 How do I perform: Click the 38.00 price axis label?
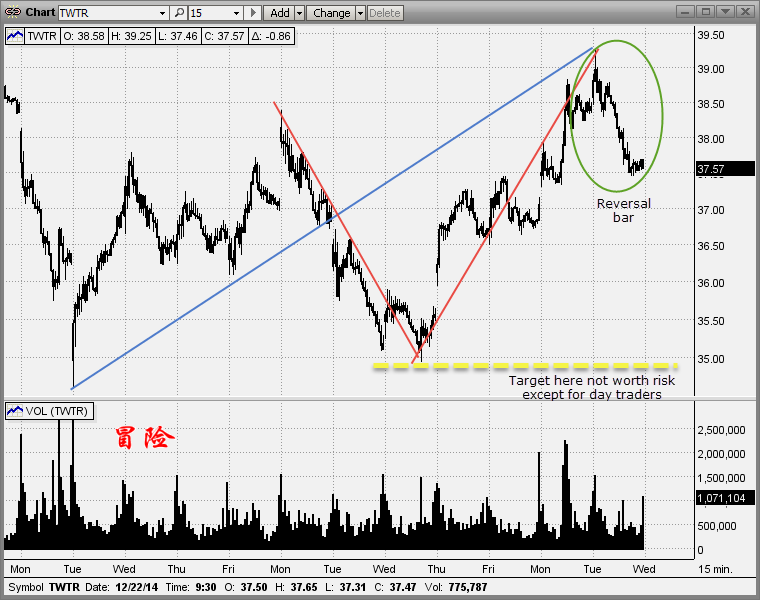(711, 139)
